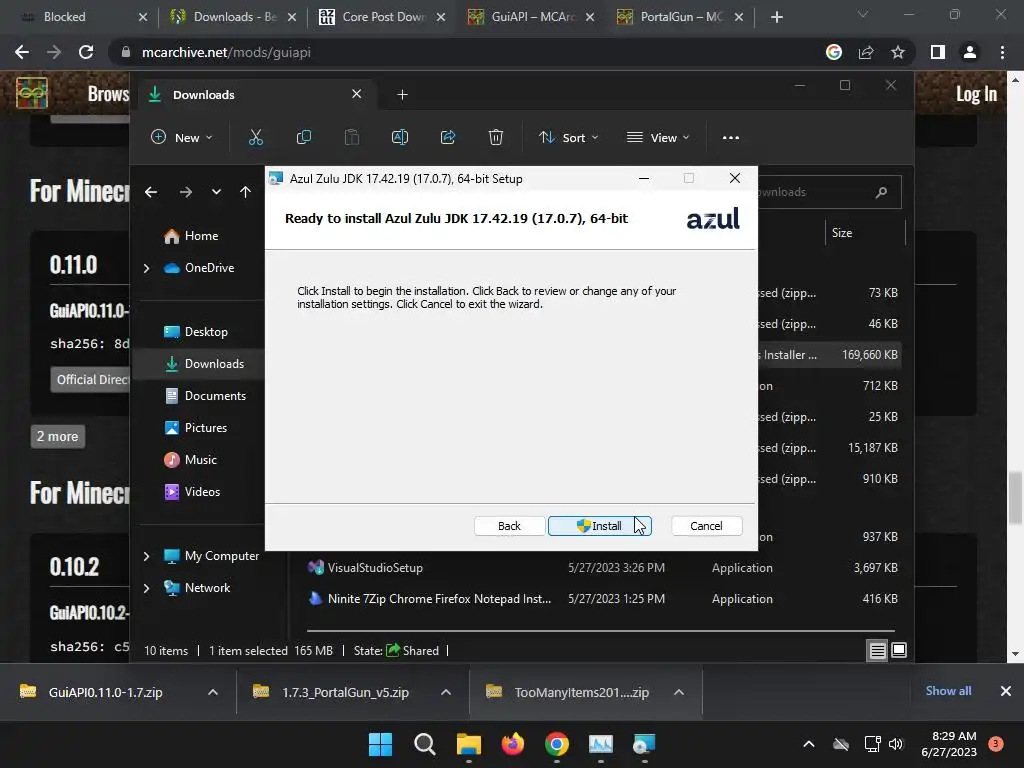Bookmark this page with the star icon
Screen dimensions: 1024x768
coord(898,52)
